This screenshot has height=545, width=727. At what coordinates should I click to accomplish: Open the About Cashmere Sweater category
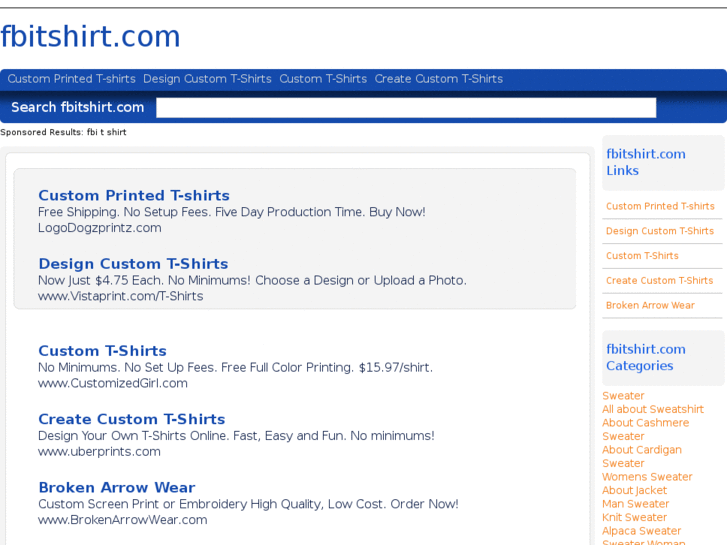click(x=645, y=430)
